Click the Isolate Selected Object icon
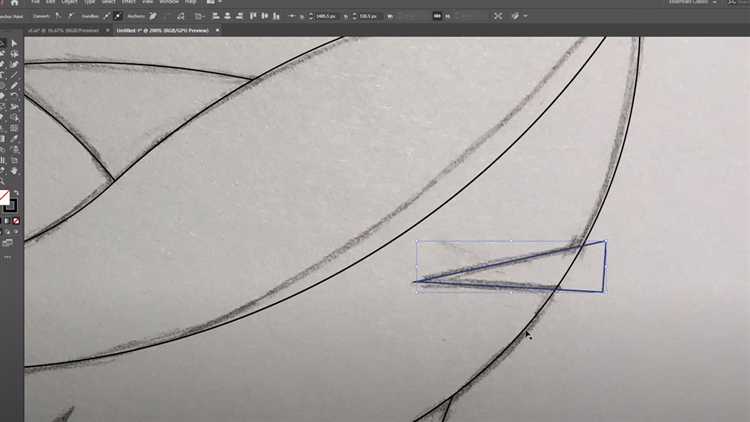The width and height of the screenshot is (750, 422). click(498, 16)
